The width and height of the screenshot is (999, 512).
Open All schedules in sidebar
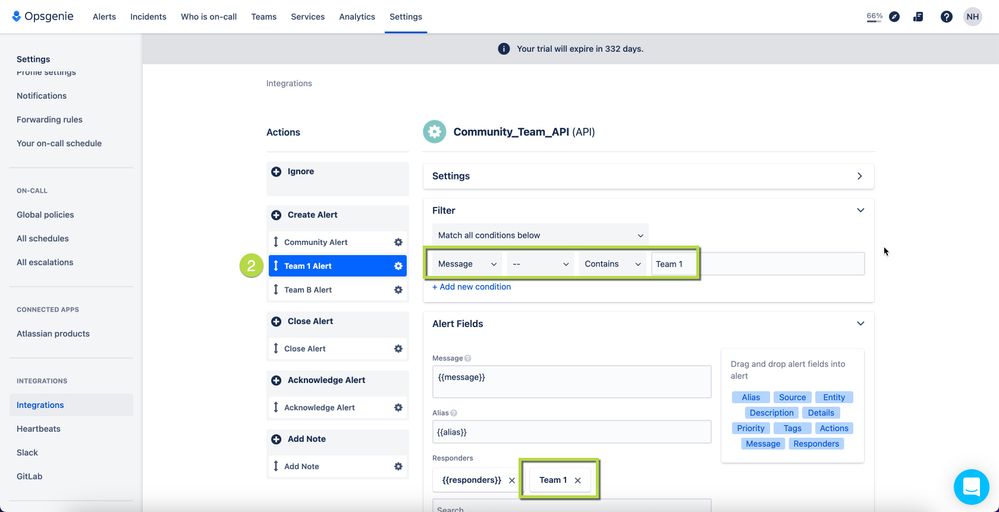(43, 238)
